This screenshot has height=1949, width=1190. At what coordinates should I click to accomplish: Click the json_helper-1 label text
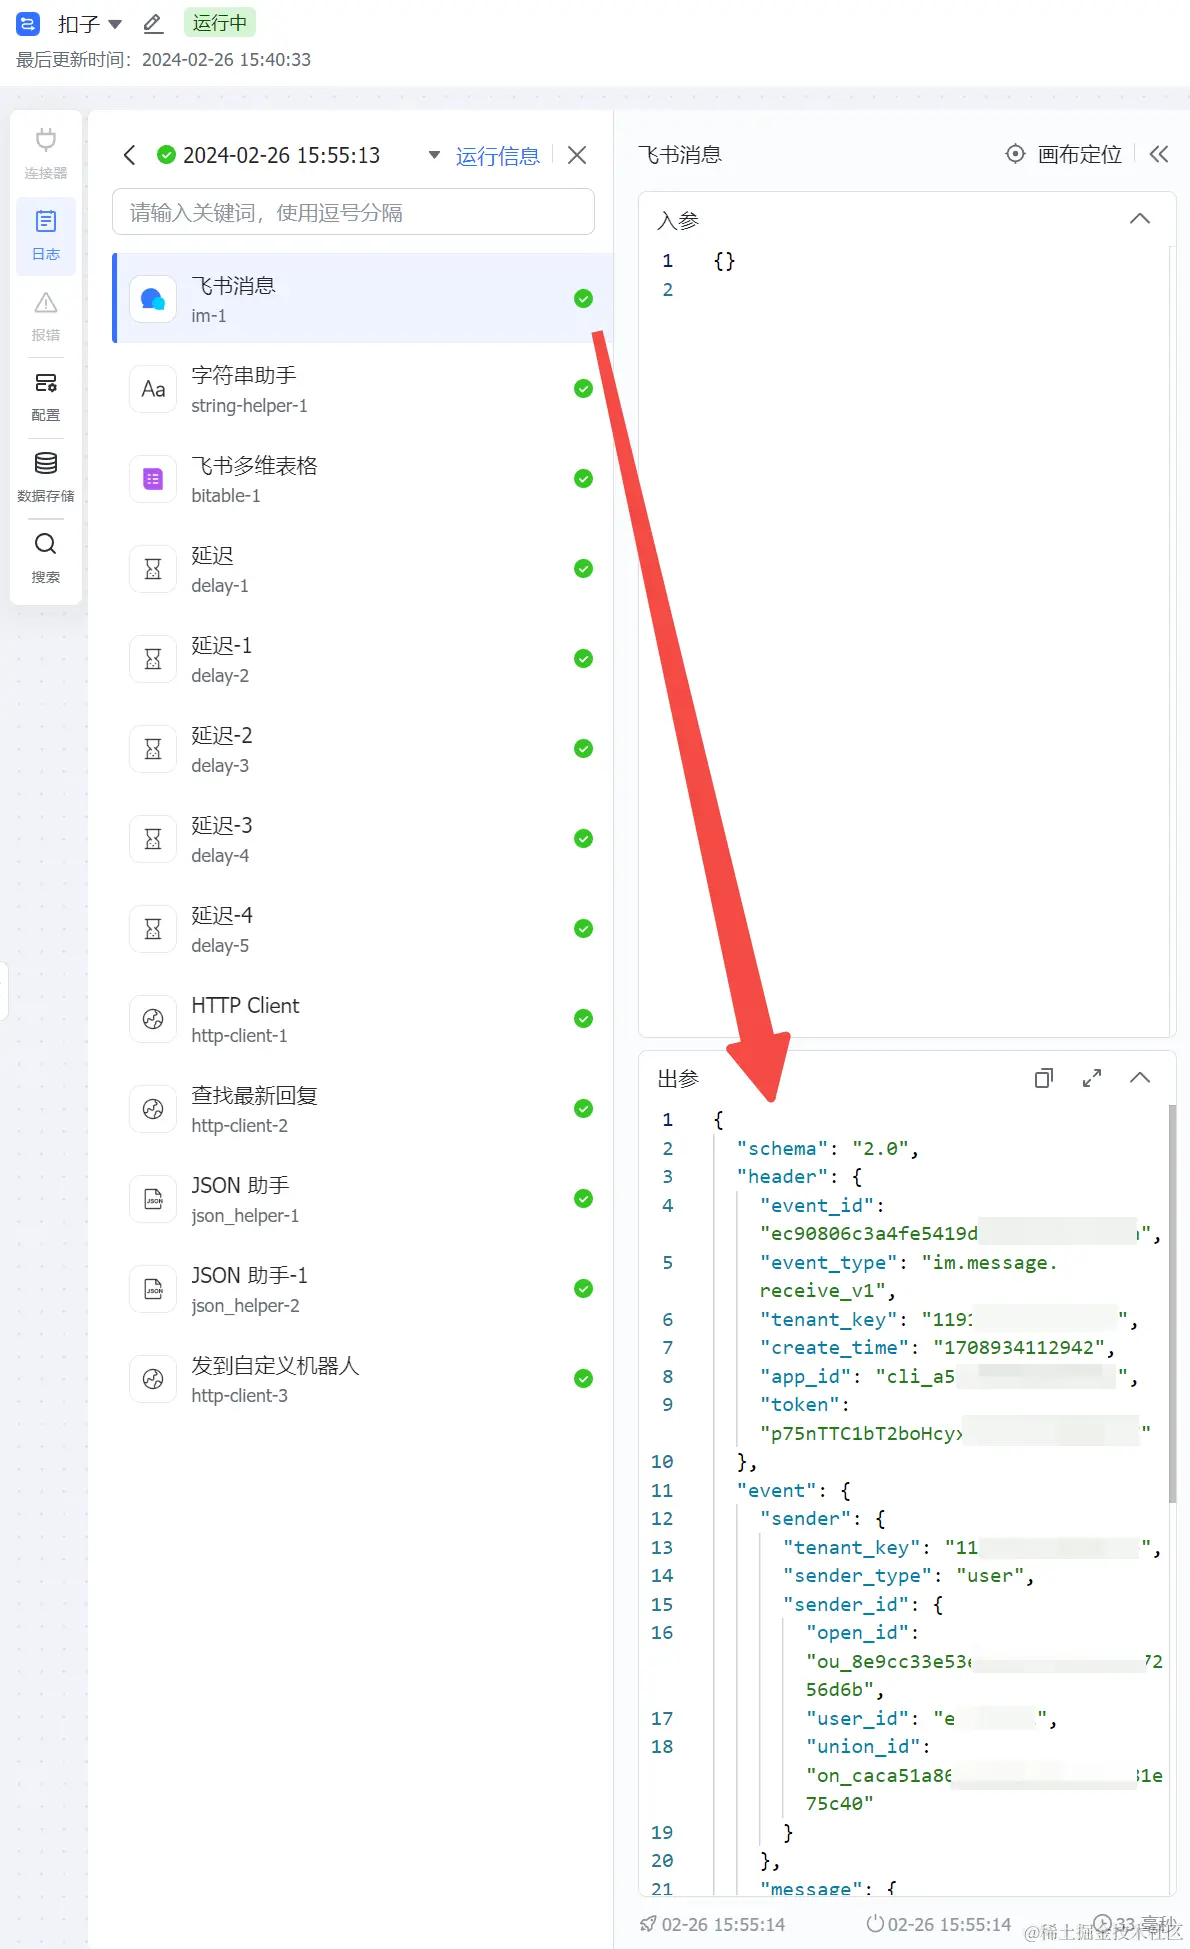pyautogui.click(x=245, y=1216)
